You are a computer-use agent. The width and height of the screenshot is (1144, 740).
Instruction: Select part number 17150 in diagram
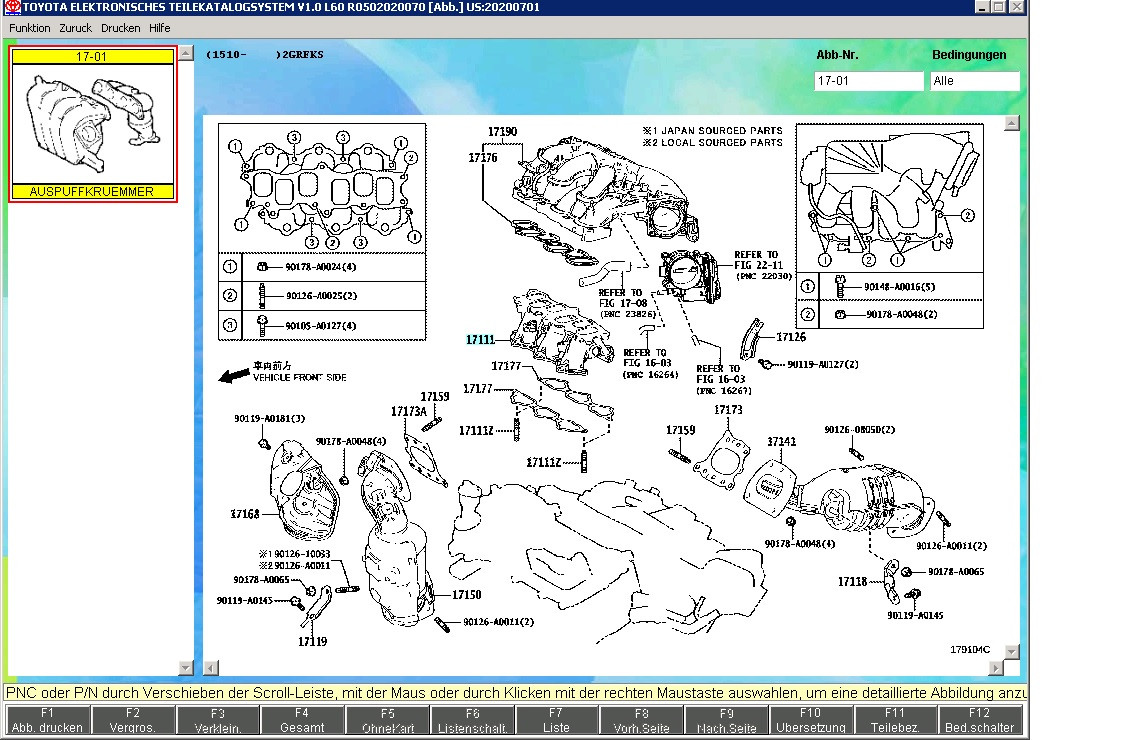[466, 595]
